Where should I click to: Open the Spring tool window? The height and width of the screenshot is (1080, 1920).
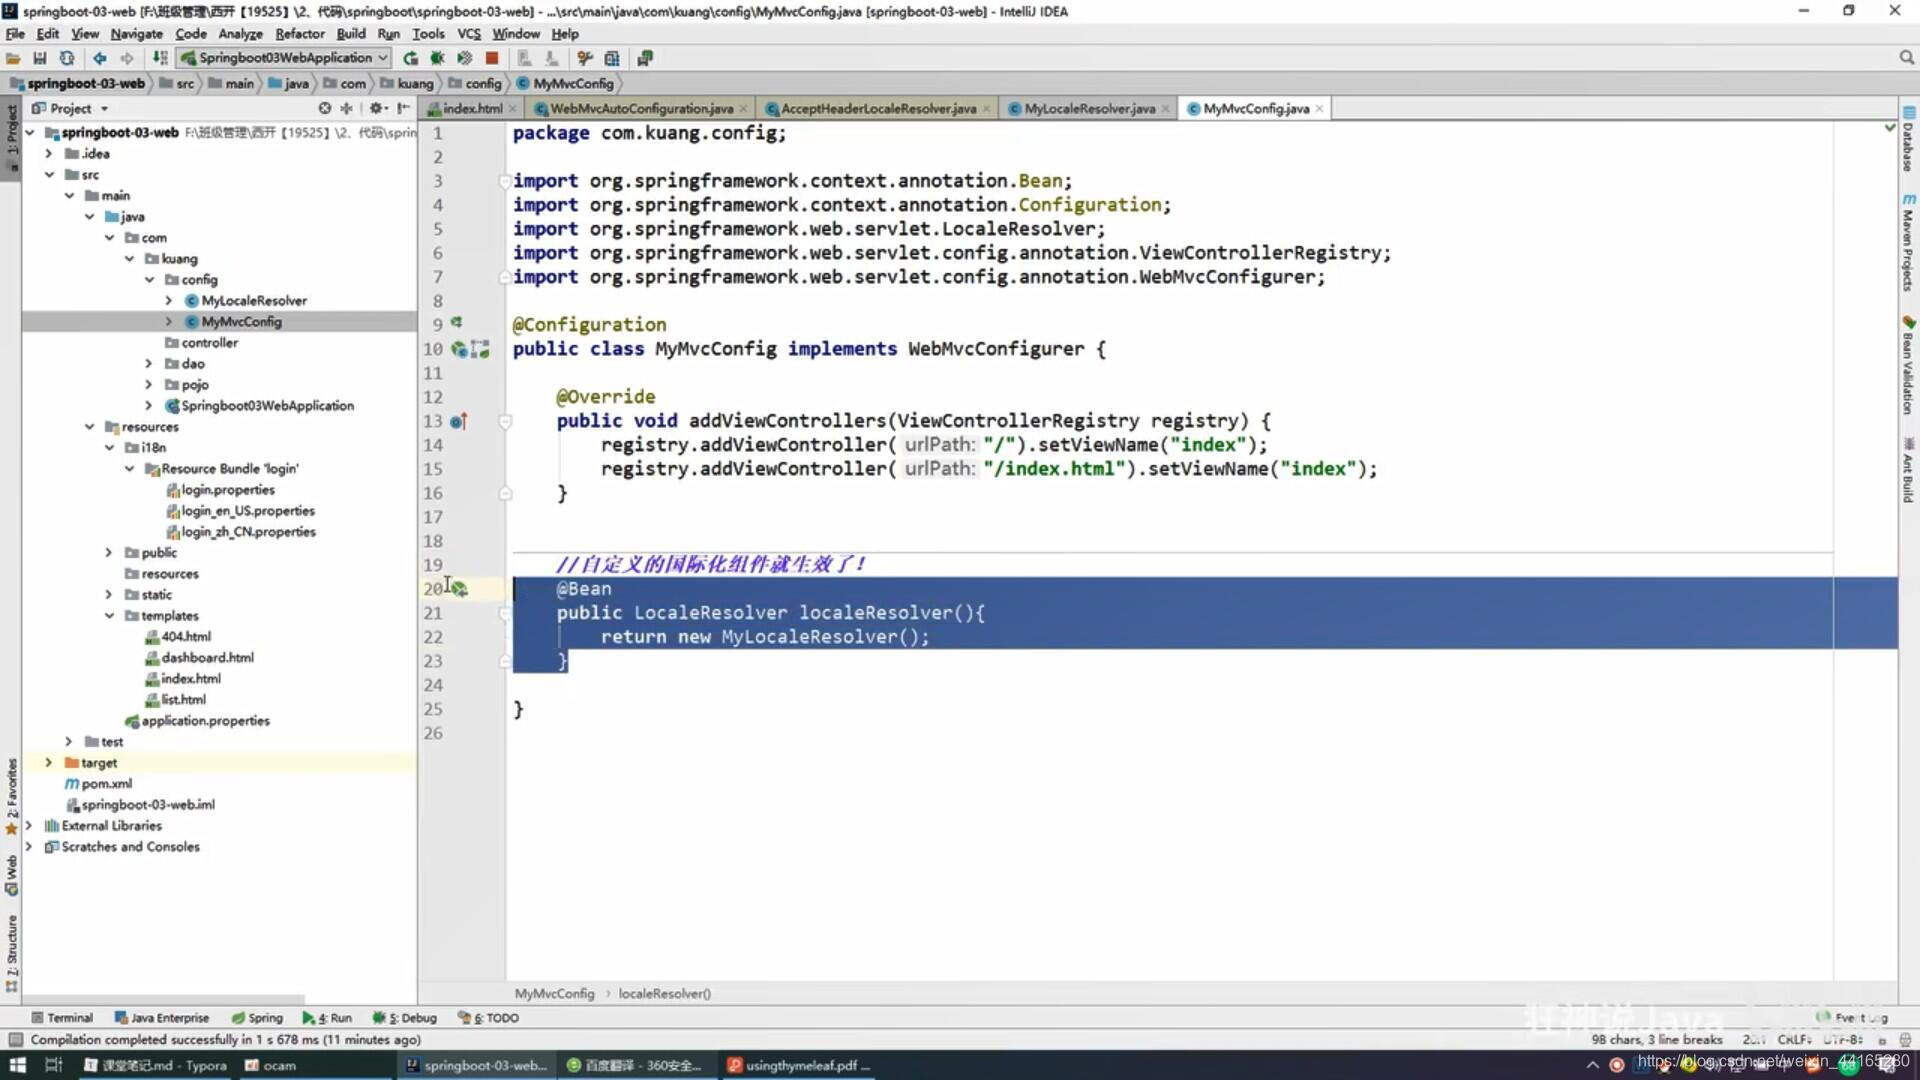pyautogui.click(x=257, y=1018)
